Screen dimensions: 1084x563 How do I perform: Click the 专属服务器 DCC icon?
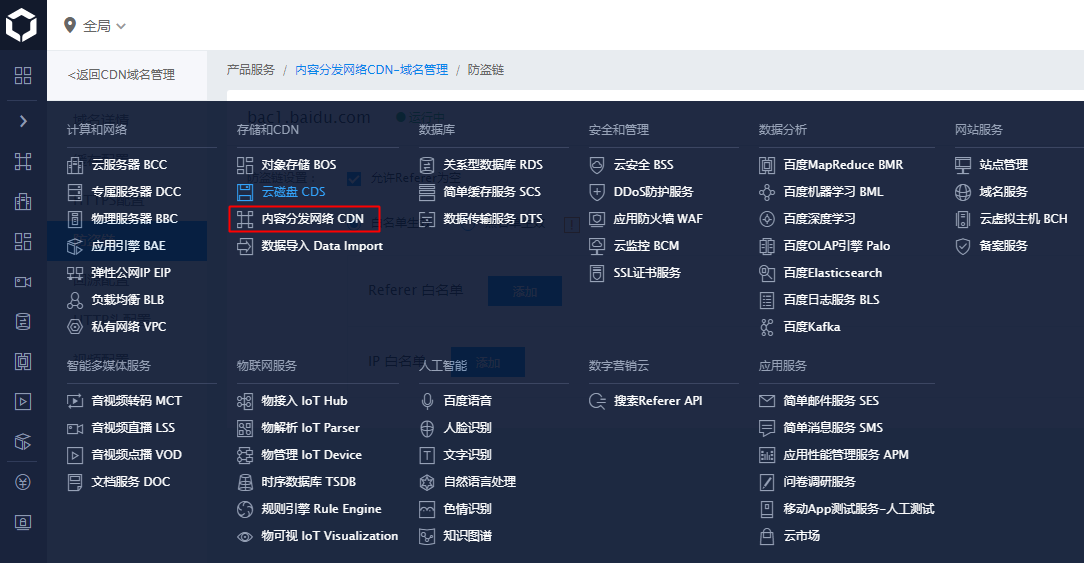coord(75,192)
